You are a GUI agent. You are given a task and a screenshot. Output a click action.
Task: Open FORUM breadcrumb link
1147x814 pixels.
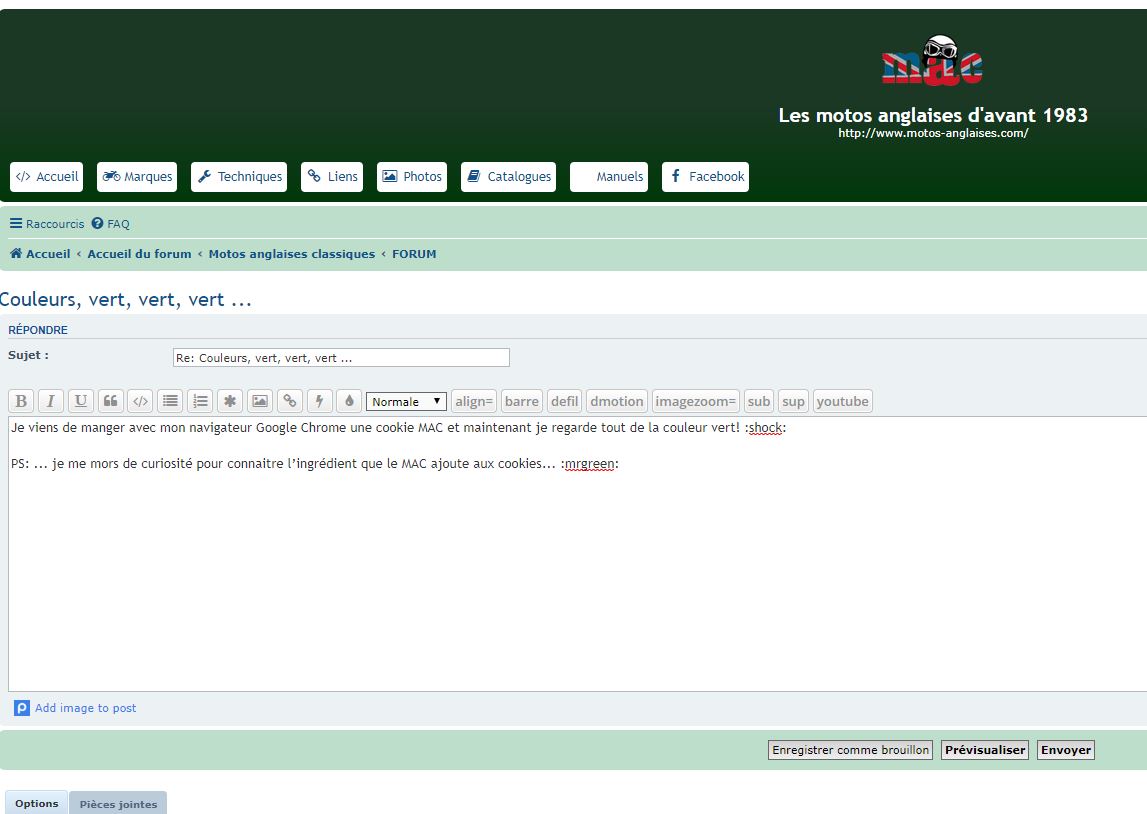click(x=414, y=254)
